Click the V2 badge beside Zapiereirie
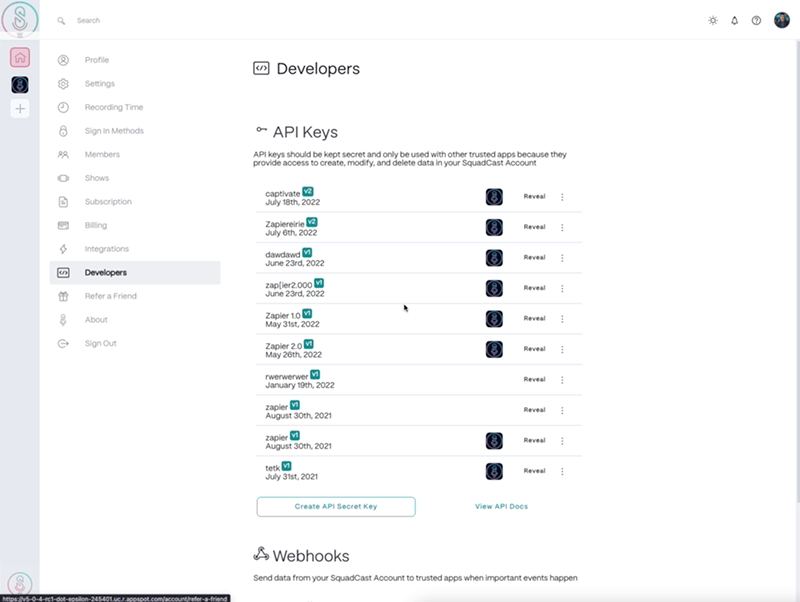Image resolution: width=800 pixels, height=602 pixels. [311, 222]
